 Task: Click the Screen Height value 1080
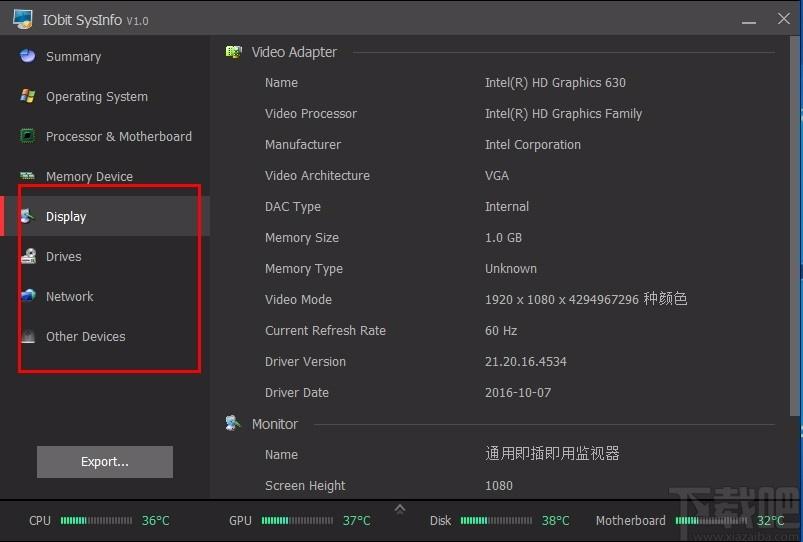coord(499,486)
